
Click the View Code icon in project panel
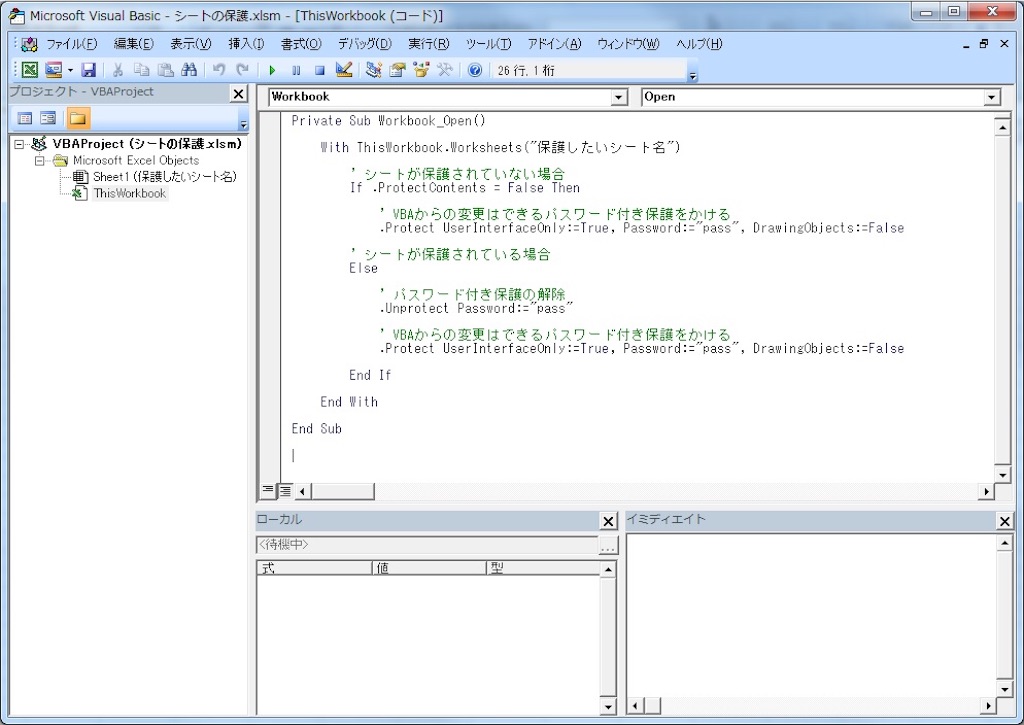pyautogui.click(x=25, y=118)
